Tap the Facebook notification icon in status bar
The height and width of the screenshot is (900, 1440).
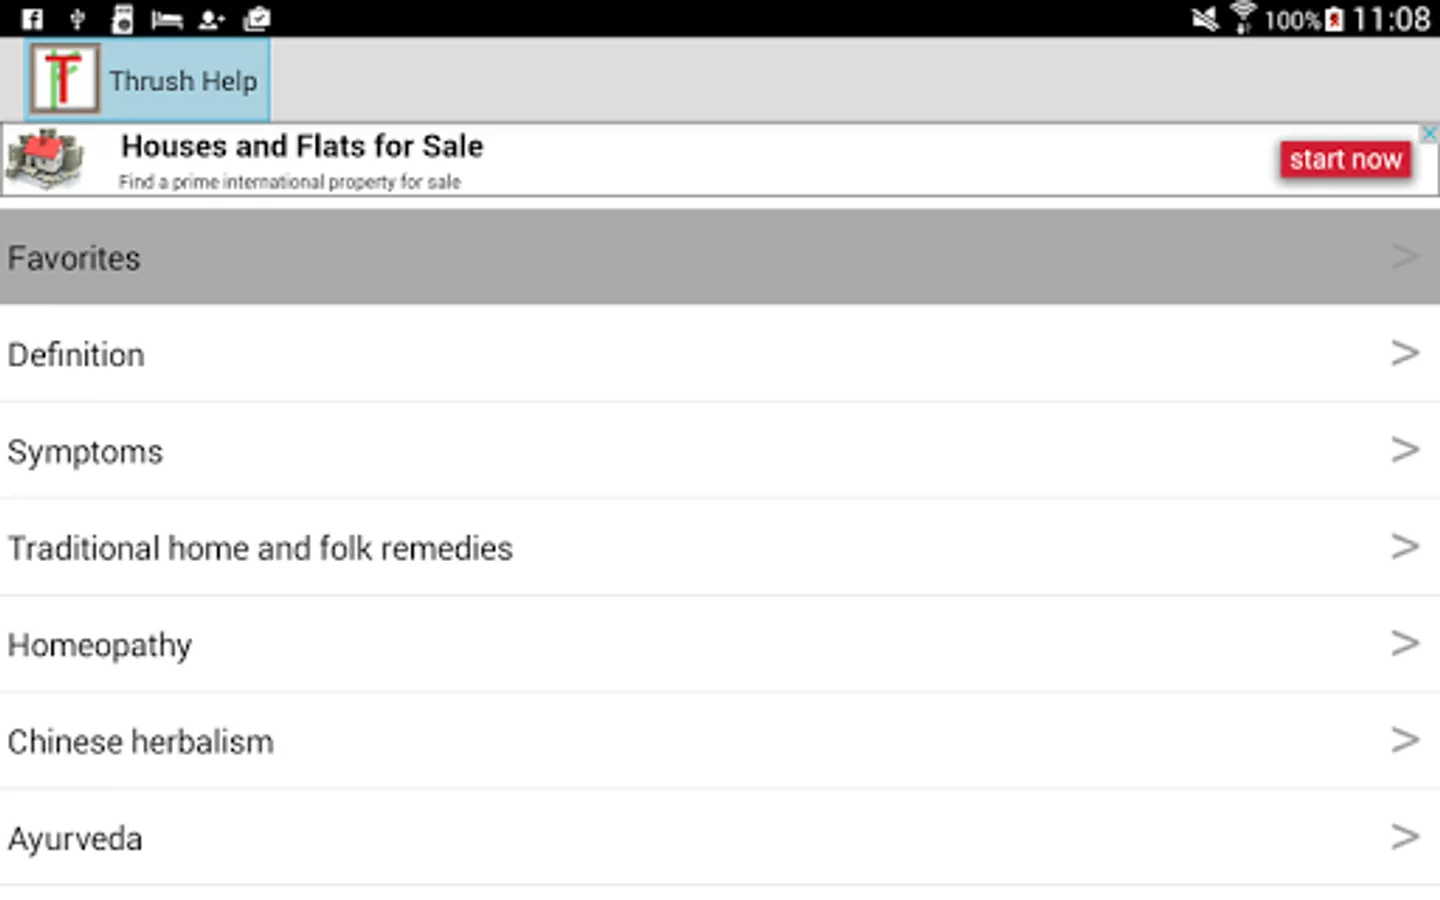pos(32,19)
